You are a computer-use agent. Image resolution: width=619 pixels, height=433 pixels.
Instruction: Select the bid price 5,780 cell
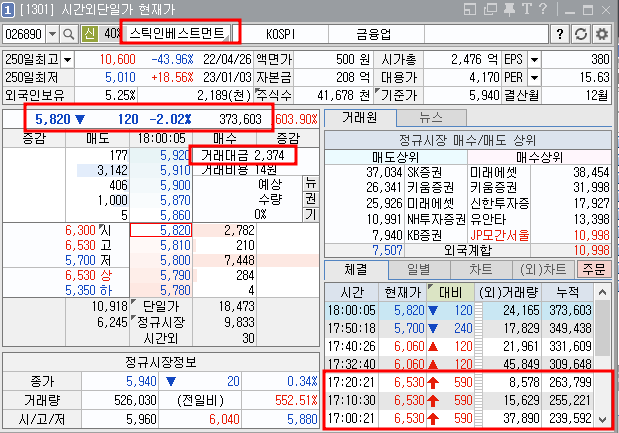click(x=161, y=291)
